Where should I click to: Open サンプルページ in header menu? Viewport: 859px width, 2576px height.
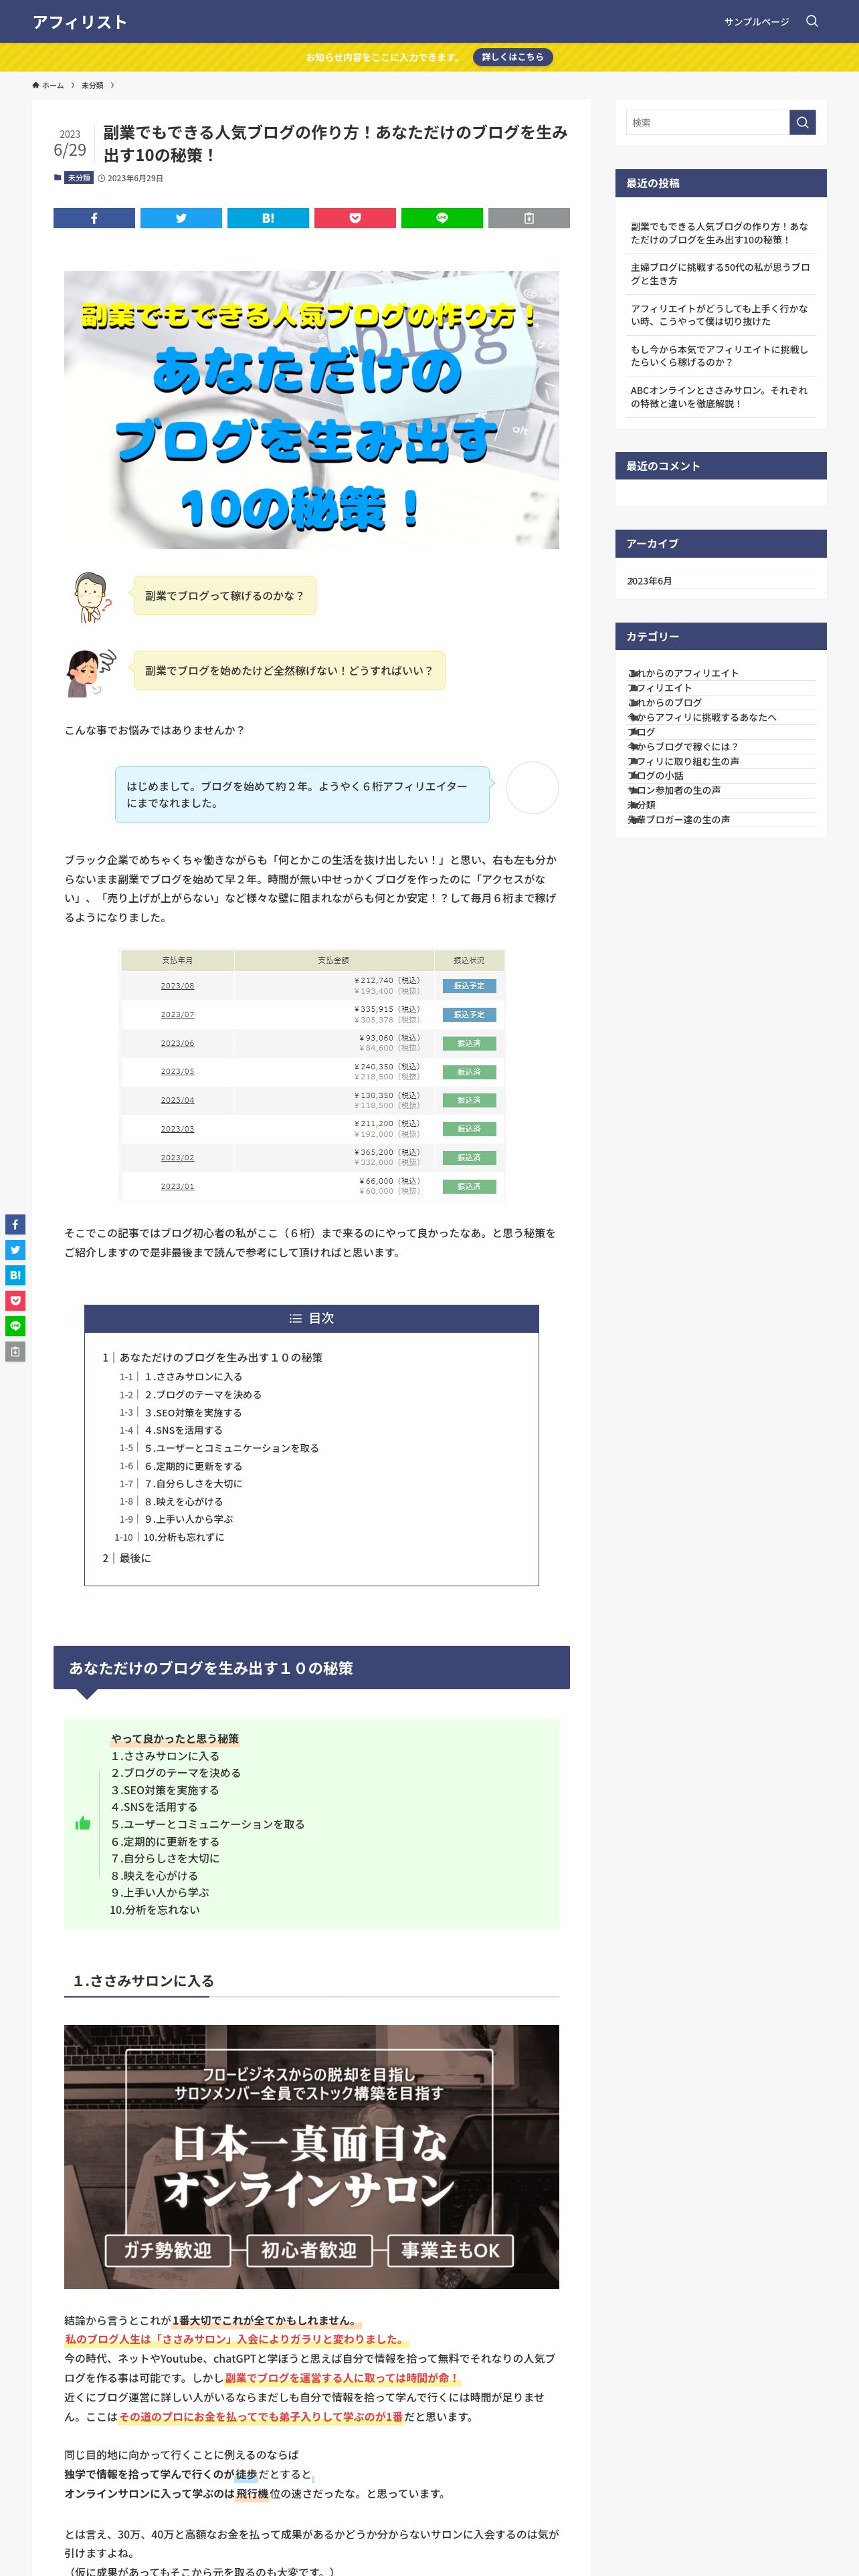[x=756, y=21]
